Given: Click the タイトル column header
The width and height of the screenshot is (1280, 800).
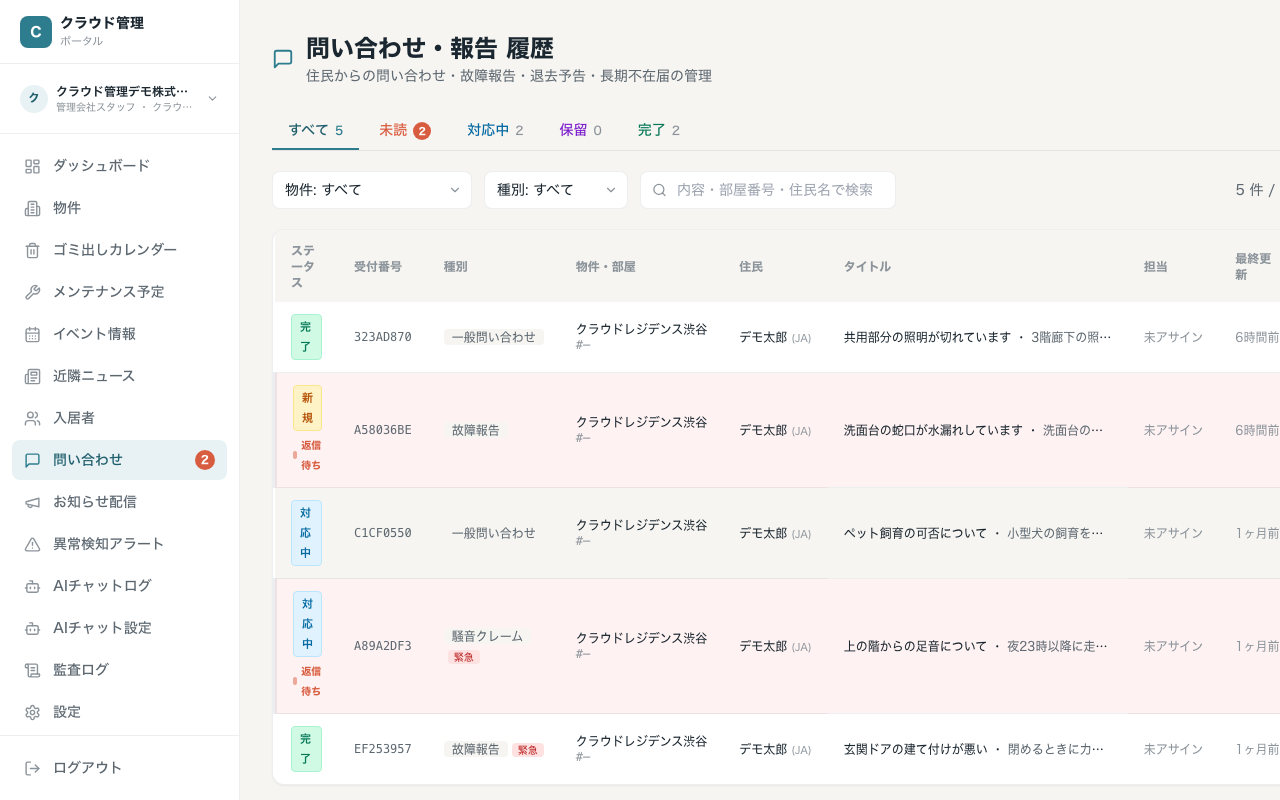Looking at the screenshot, I should coord(867,267).
